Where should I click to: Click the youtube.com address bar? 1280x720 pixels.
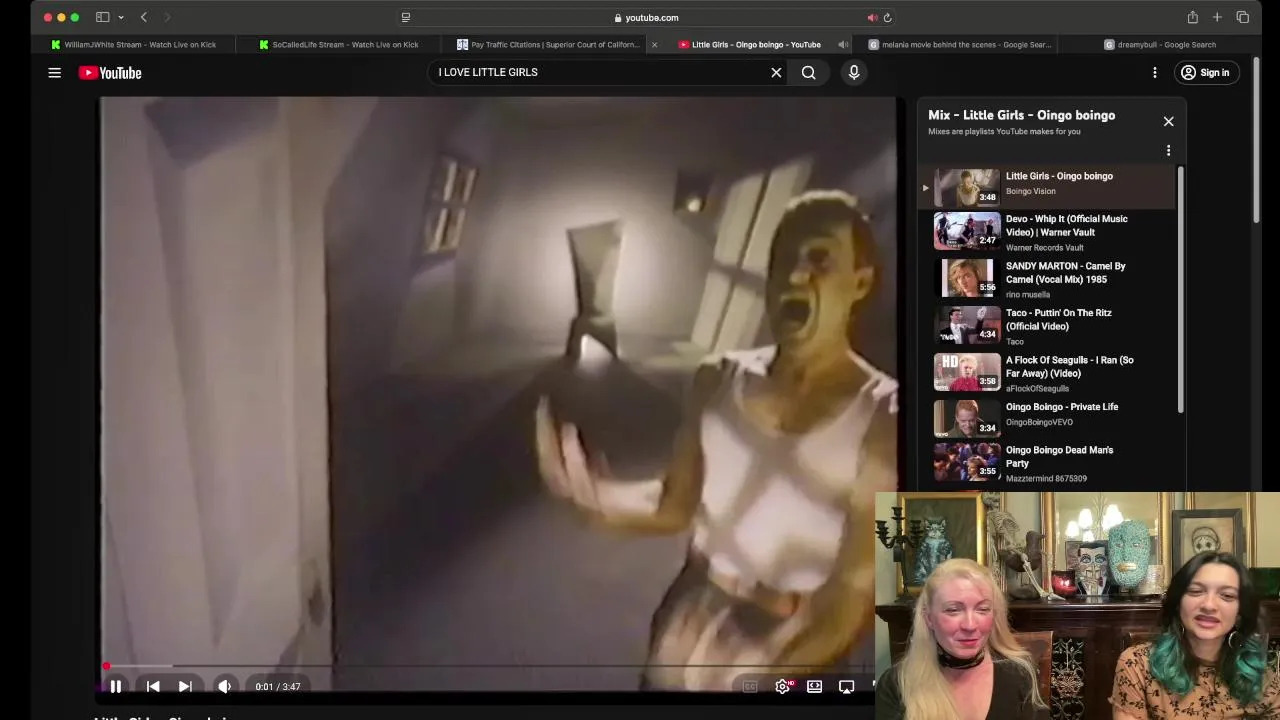[x=646, y=17]
